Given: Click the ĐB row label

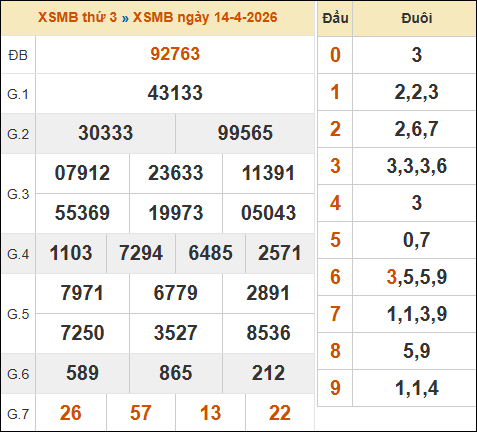Looking at the screenshot, I should point(18,55).
